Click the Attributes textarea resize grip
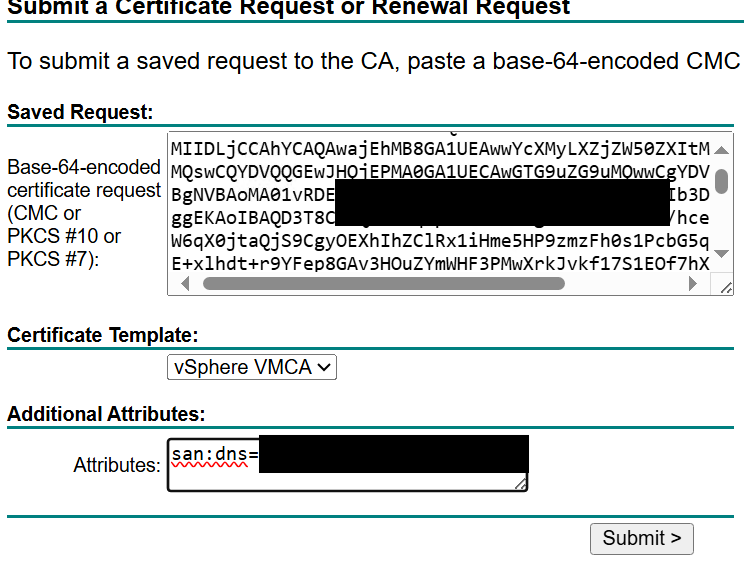The image size is (744, 562). (x=521, y=484)
